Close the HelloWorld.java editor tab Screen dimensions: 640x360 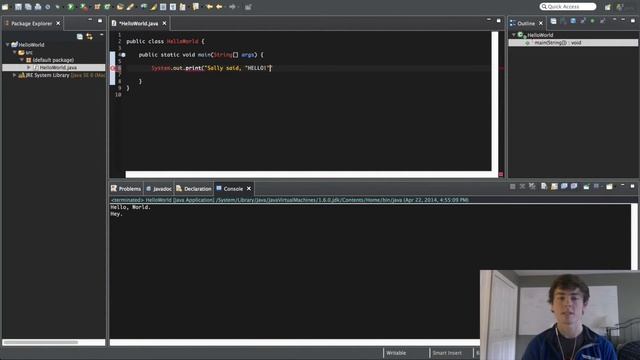point(164,24)
